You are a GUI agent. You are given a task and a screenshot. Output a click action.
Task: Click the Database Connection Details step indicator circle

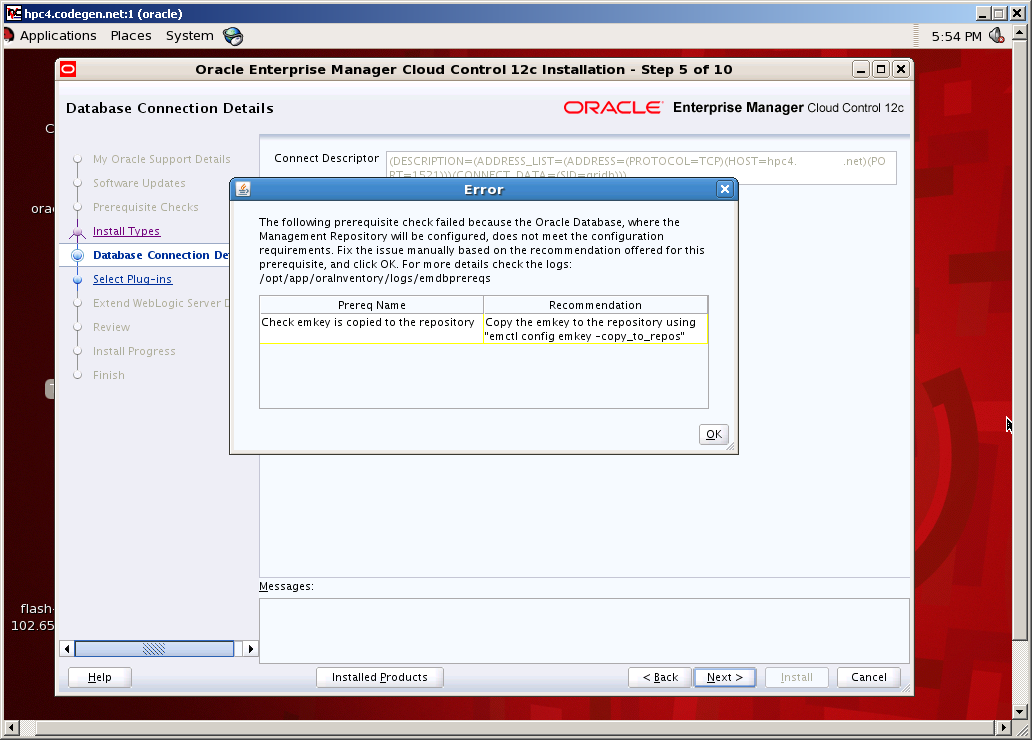tap(78, 255)
